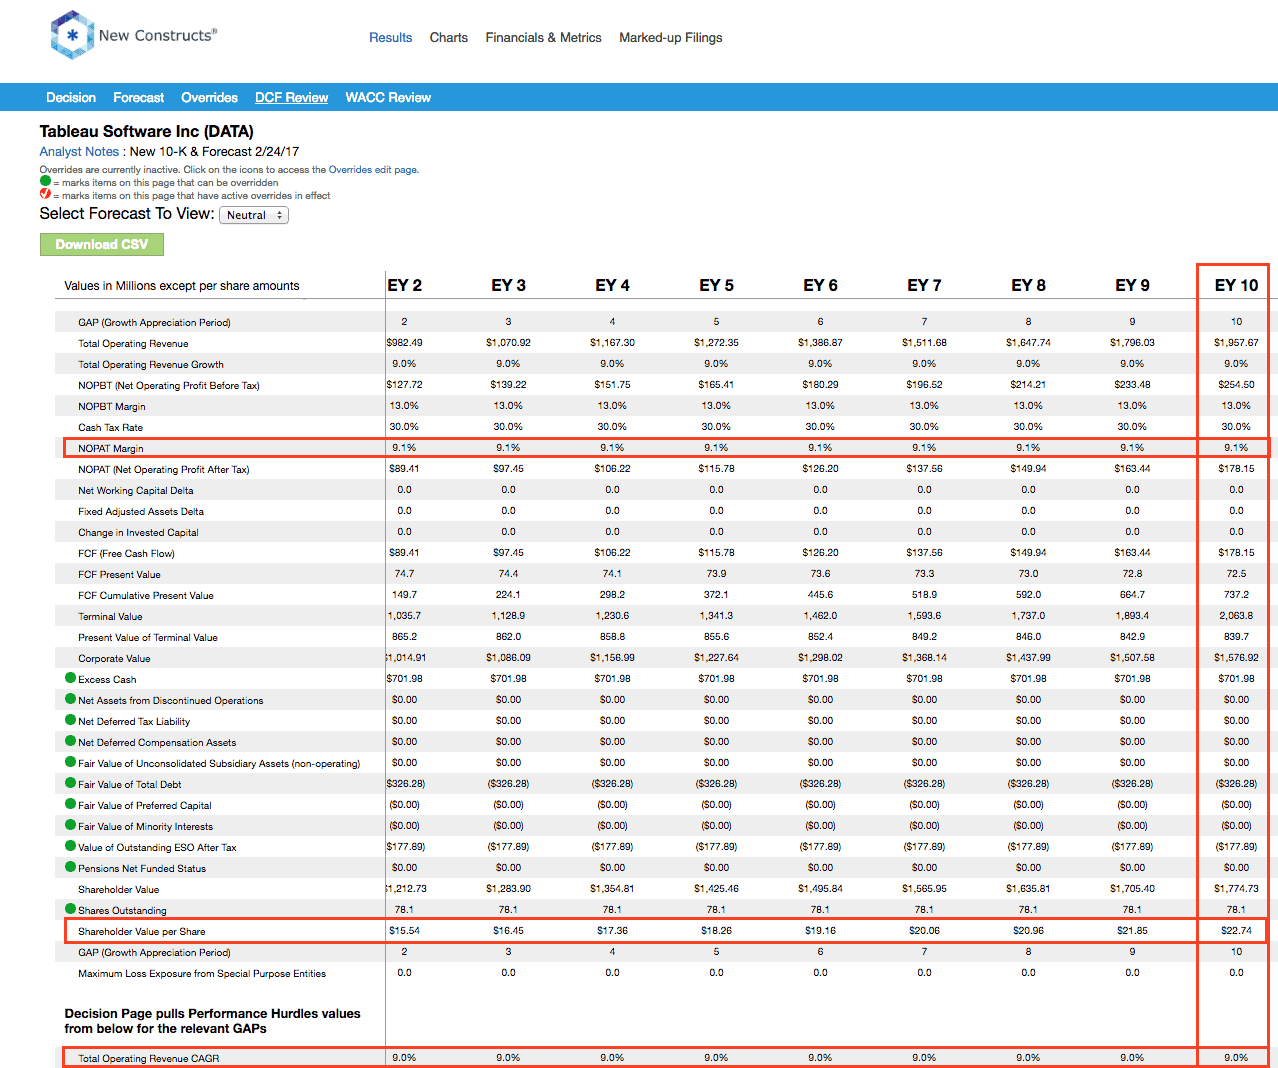Click the $18.26 value under EY 5

tap(717, 930)
